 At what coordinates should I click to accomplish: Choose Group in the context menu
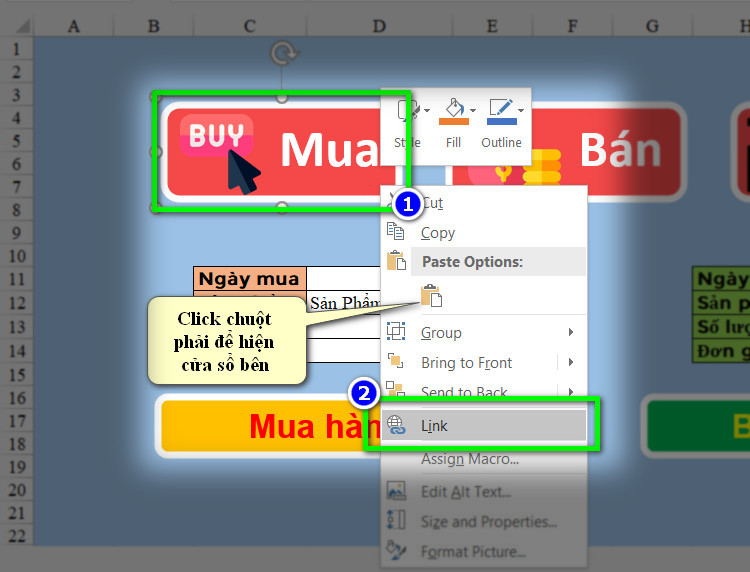point(484,332)
